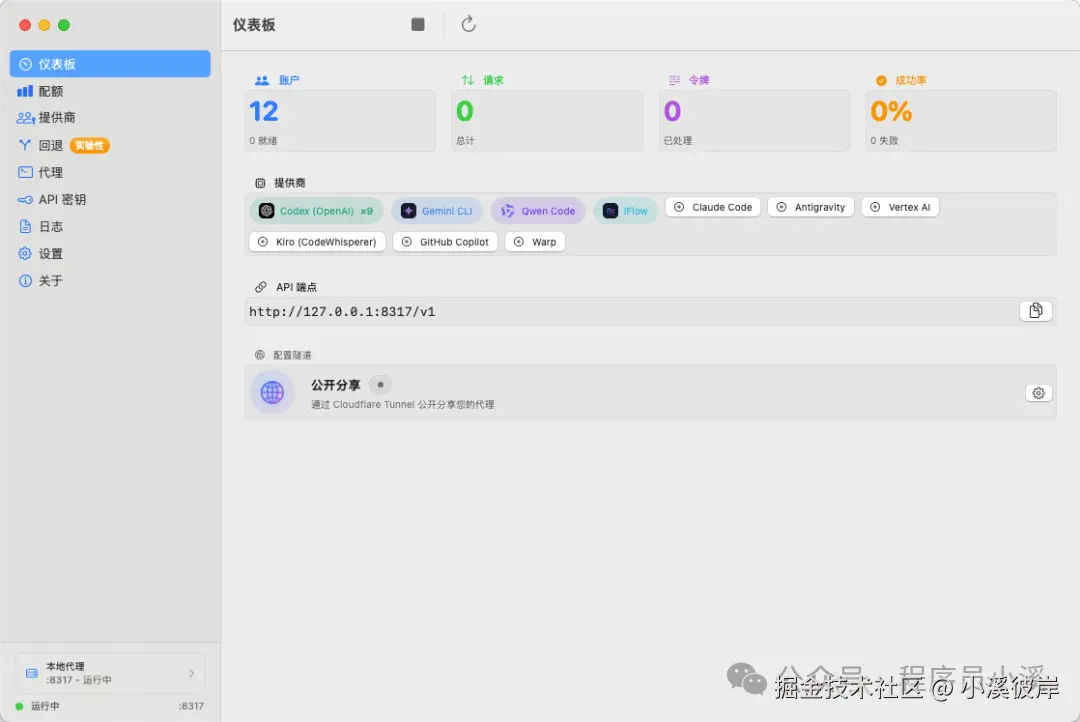Select the iFlow provider chip
The image size is (1080, 722).
click(625, 211)
